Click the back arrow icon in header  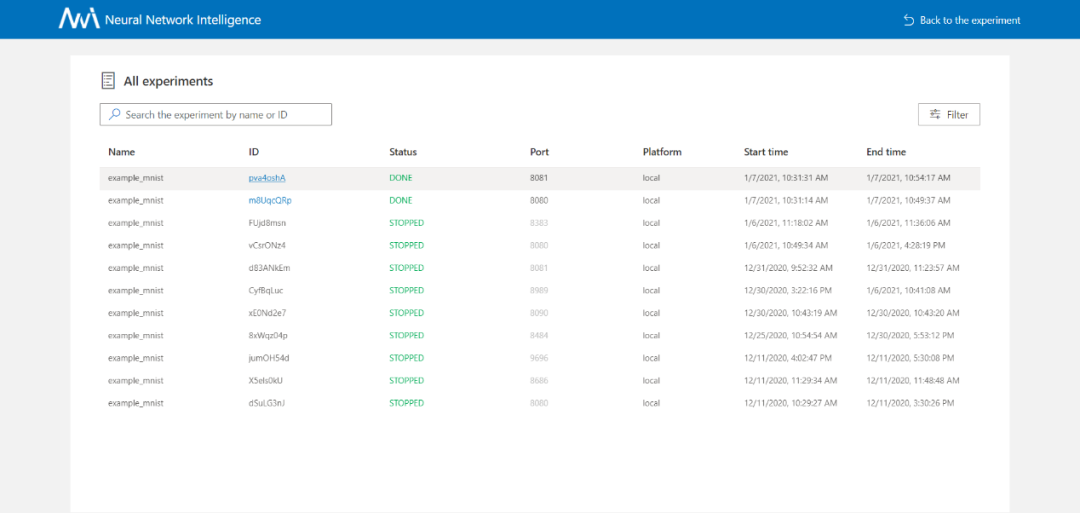[908, 20]
